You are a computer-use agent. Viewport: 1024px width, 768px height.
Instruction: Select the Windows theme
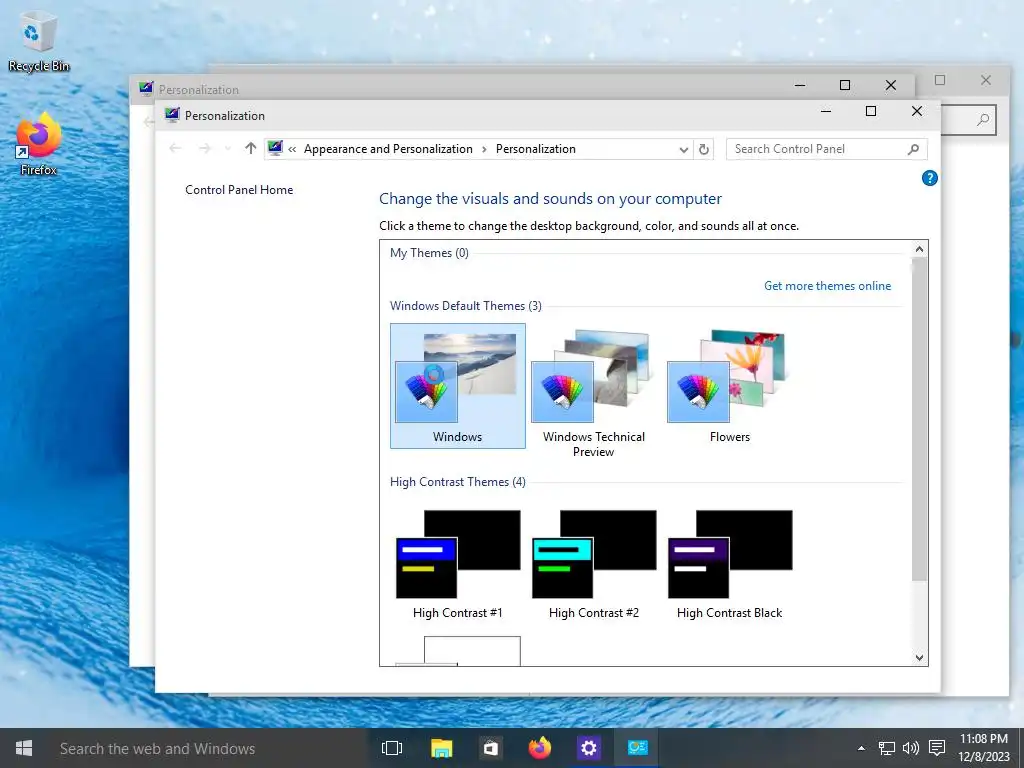coord(457,386)
